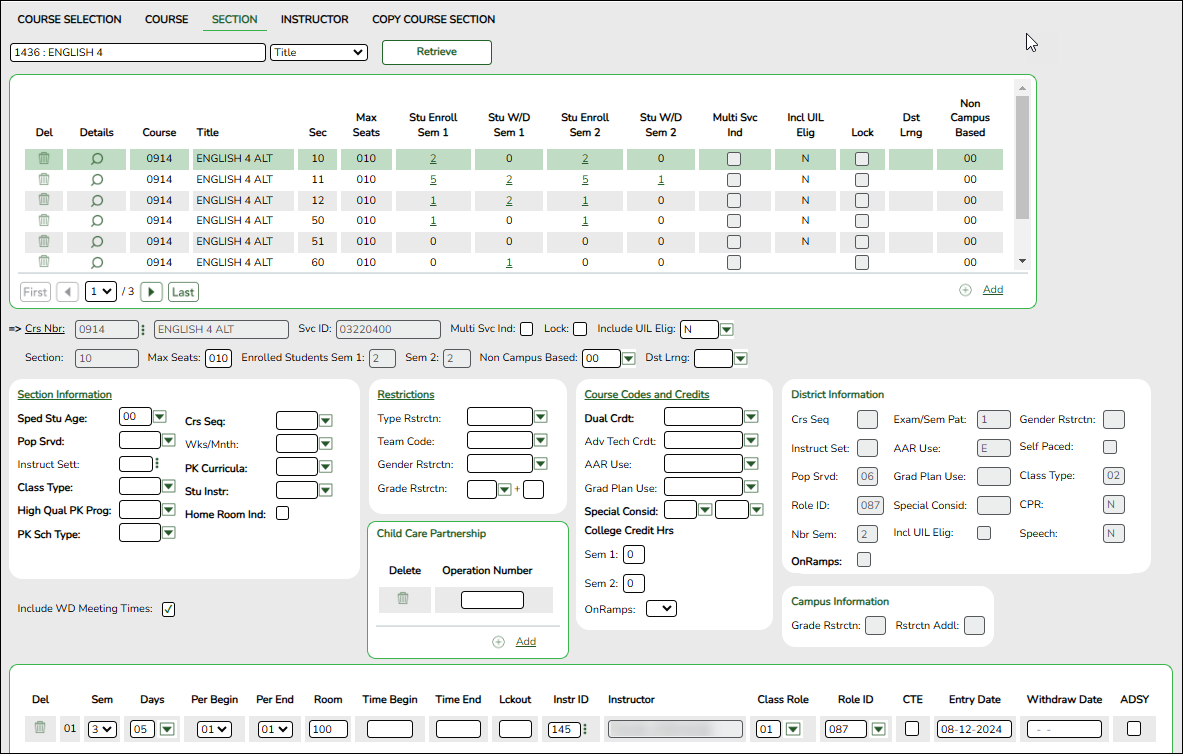
Task: Add a new course section row
Action: coord(992,289)
